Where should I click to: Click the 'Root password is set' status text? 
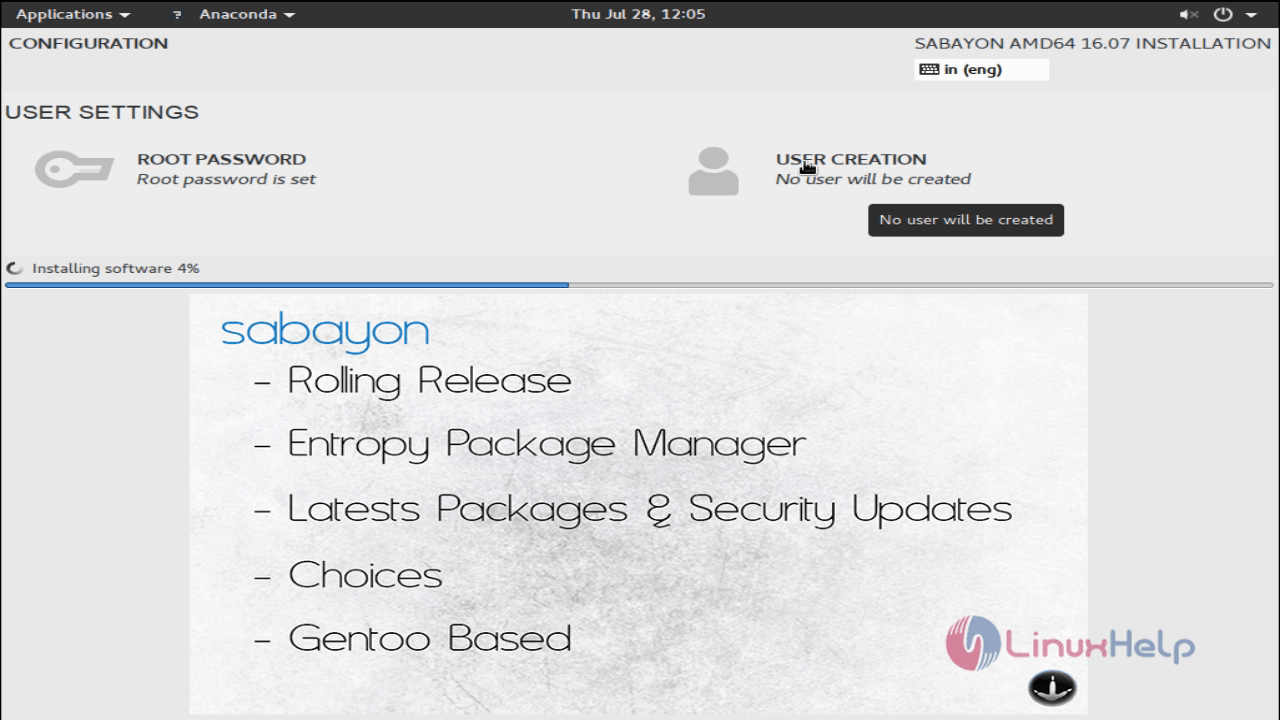(226, 179)
